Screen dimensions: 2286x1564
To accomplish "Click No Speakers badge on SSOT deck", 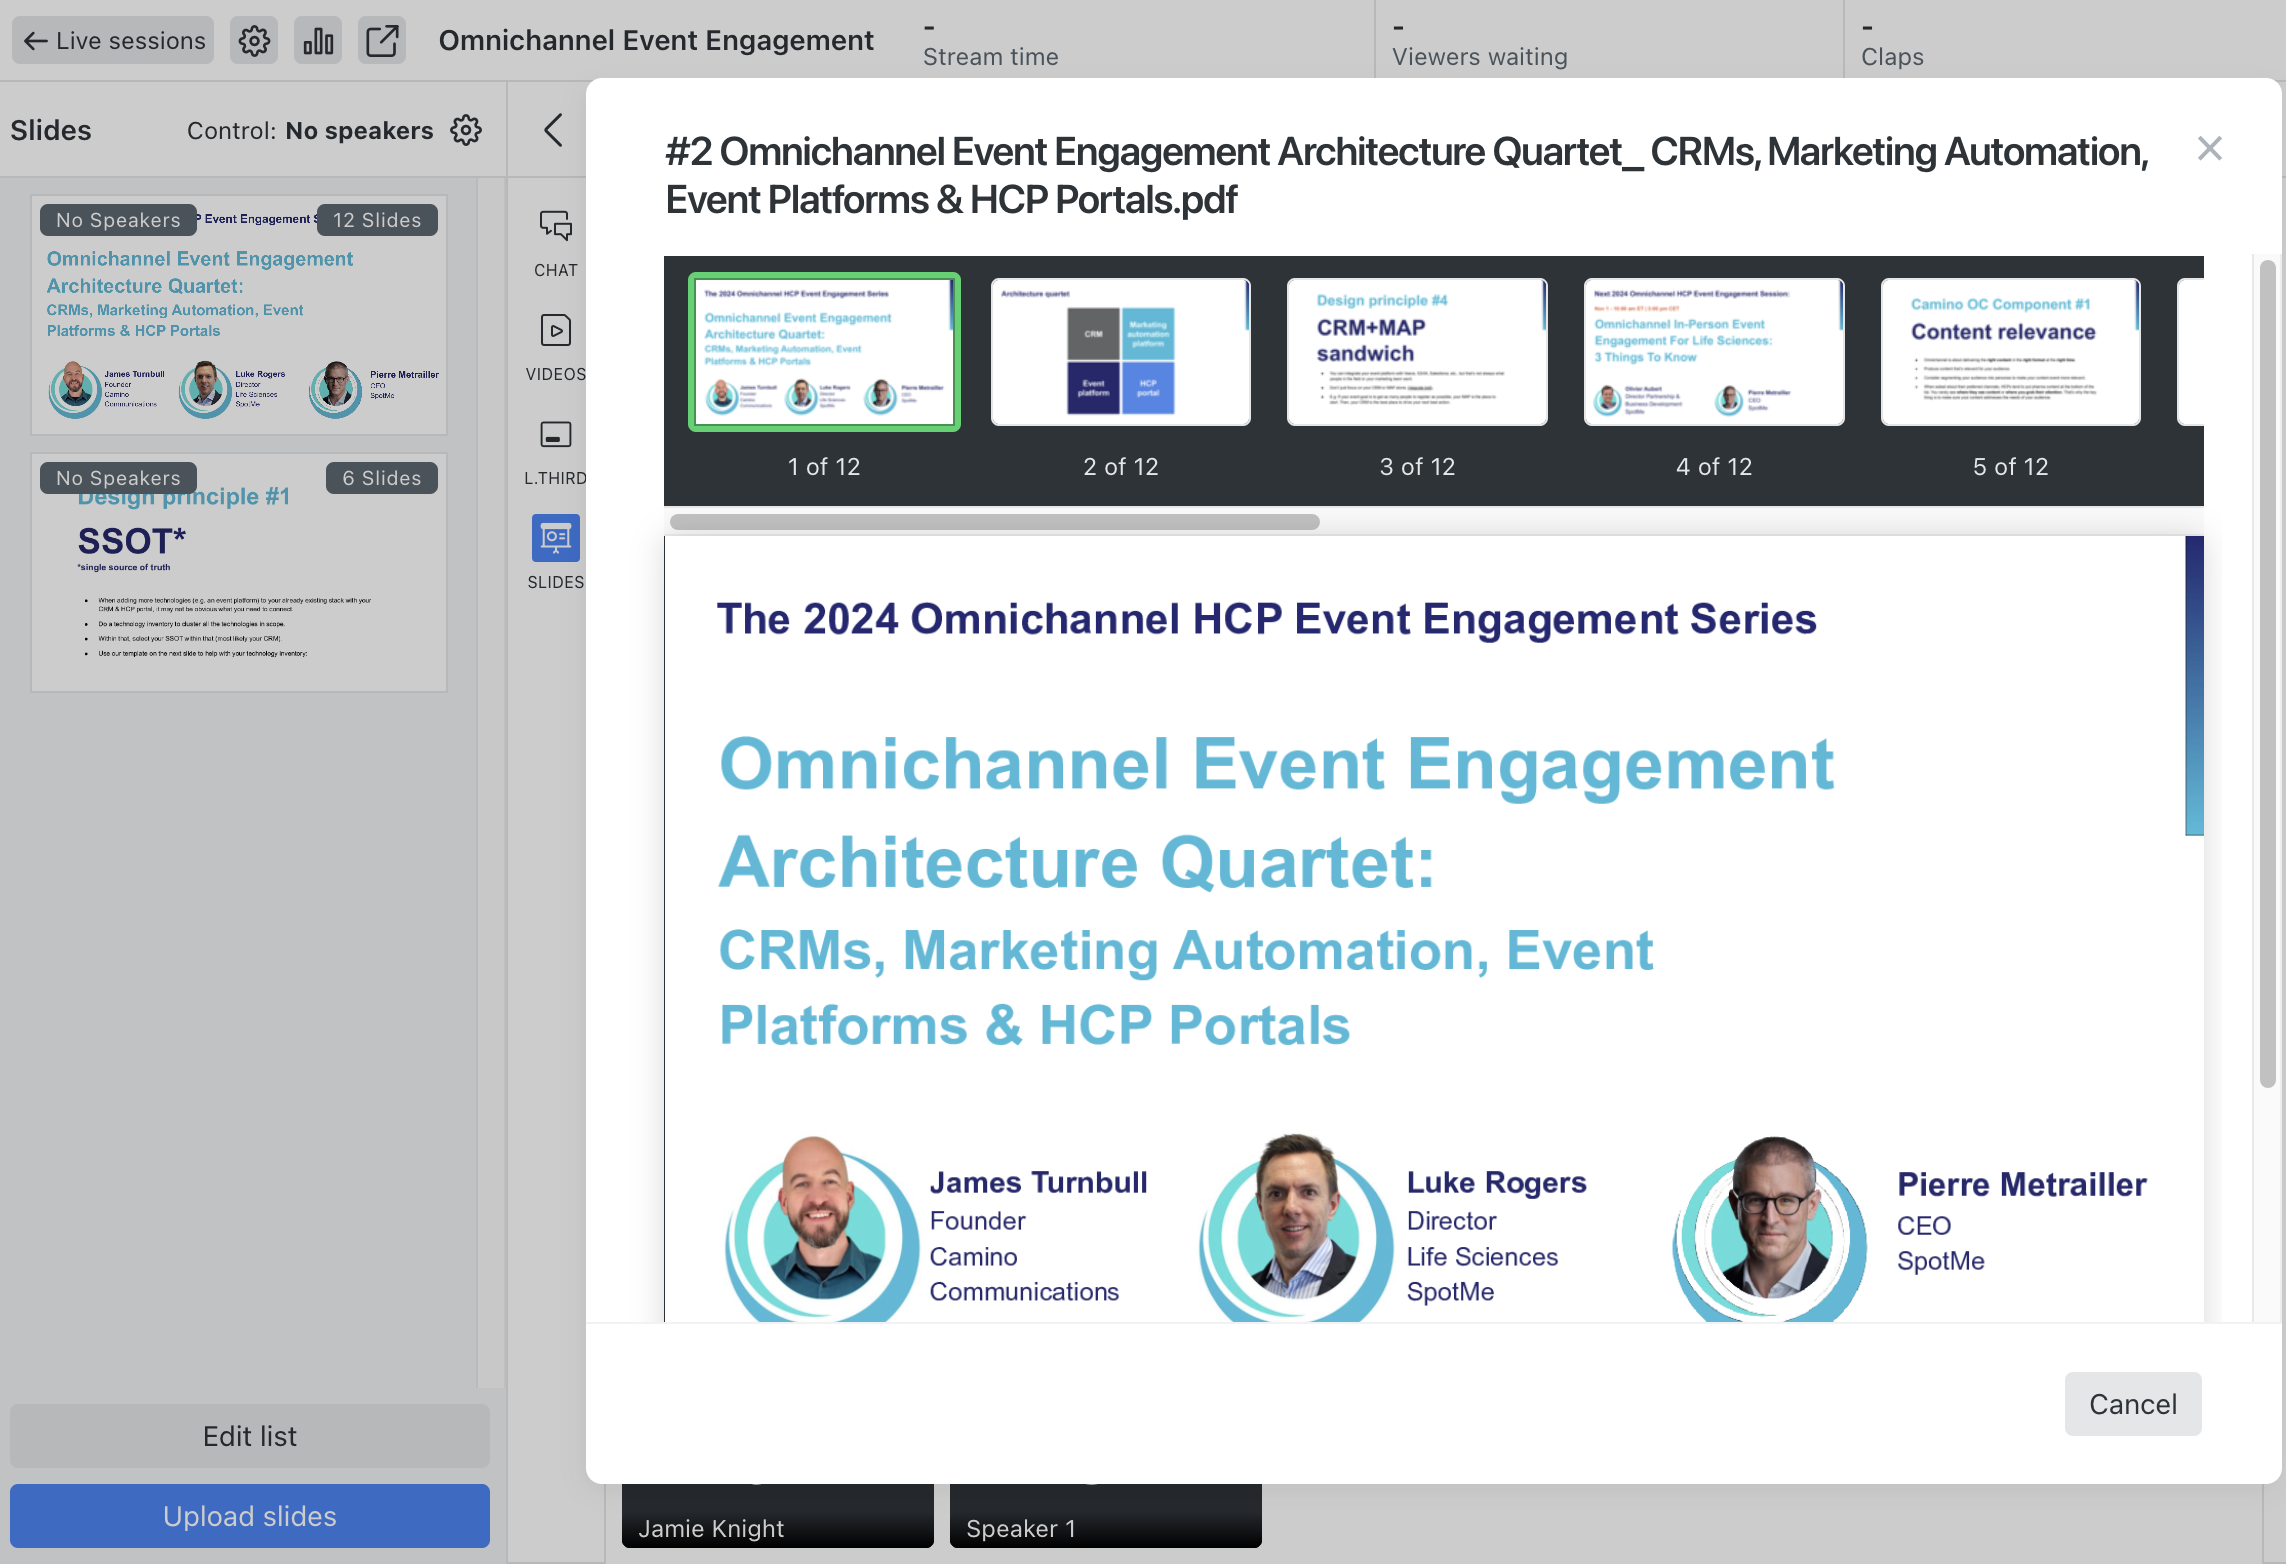I will [x=118, y=478].
